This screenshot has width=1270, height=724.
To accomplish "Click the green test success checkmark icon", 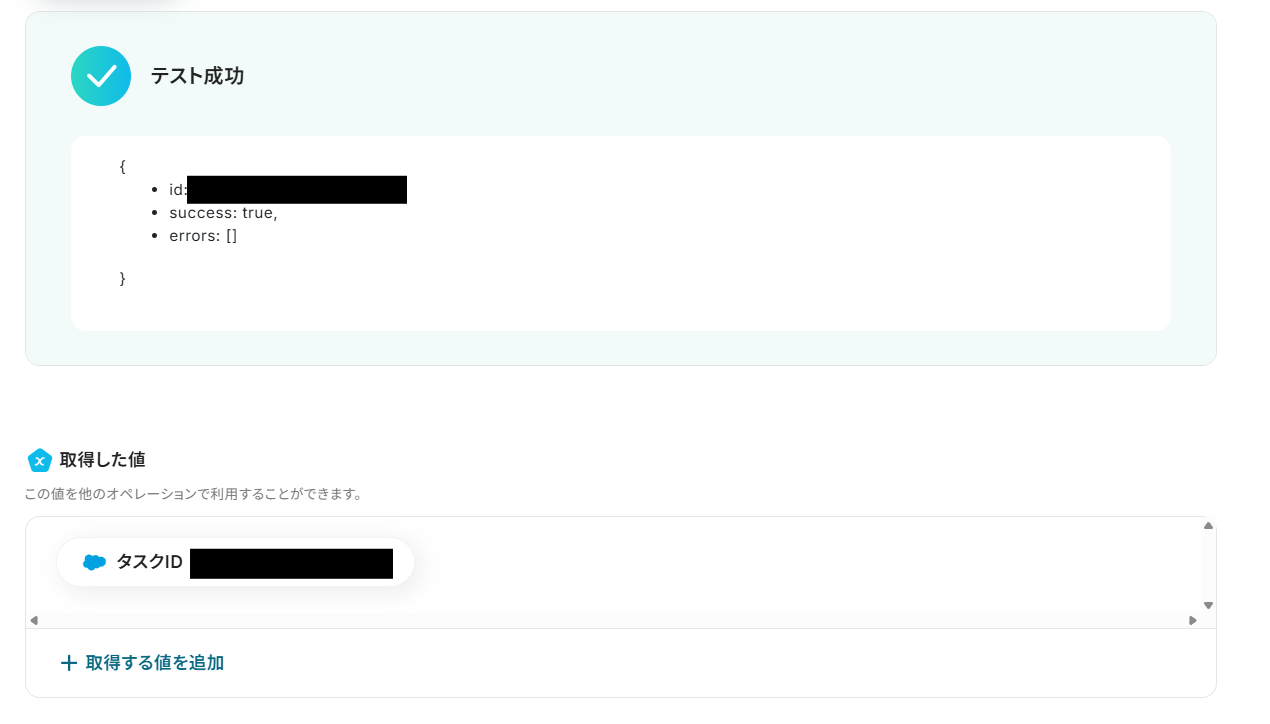I will pos(101,76).
